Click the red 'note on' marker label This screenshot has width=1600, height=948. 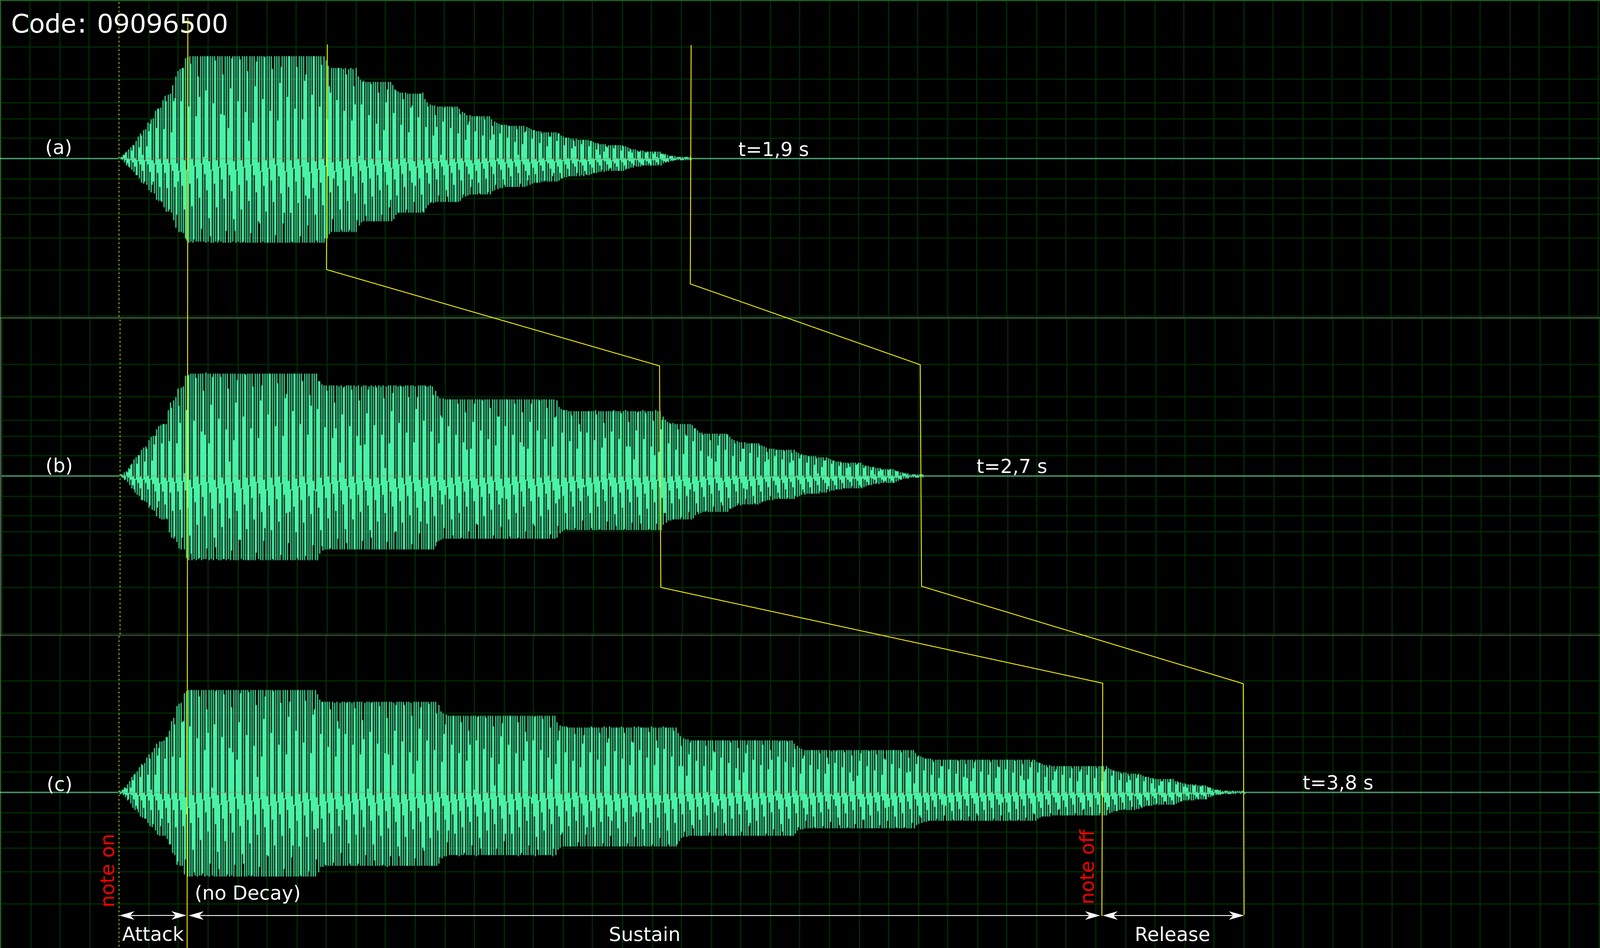pyautogui.click(x=108, y=870)
